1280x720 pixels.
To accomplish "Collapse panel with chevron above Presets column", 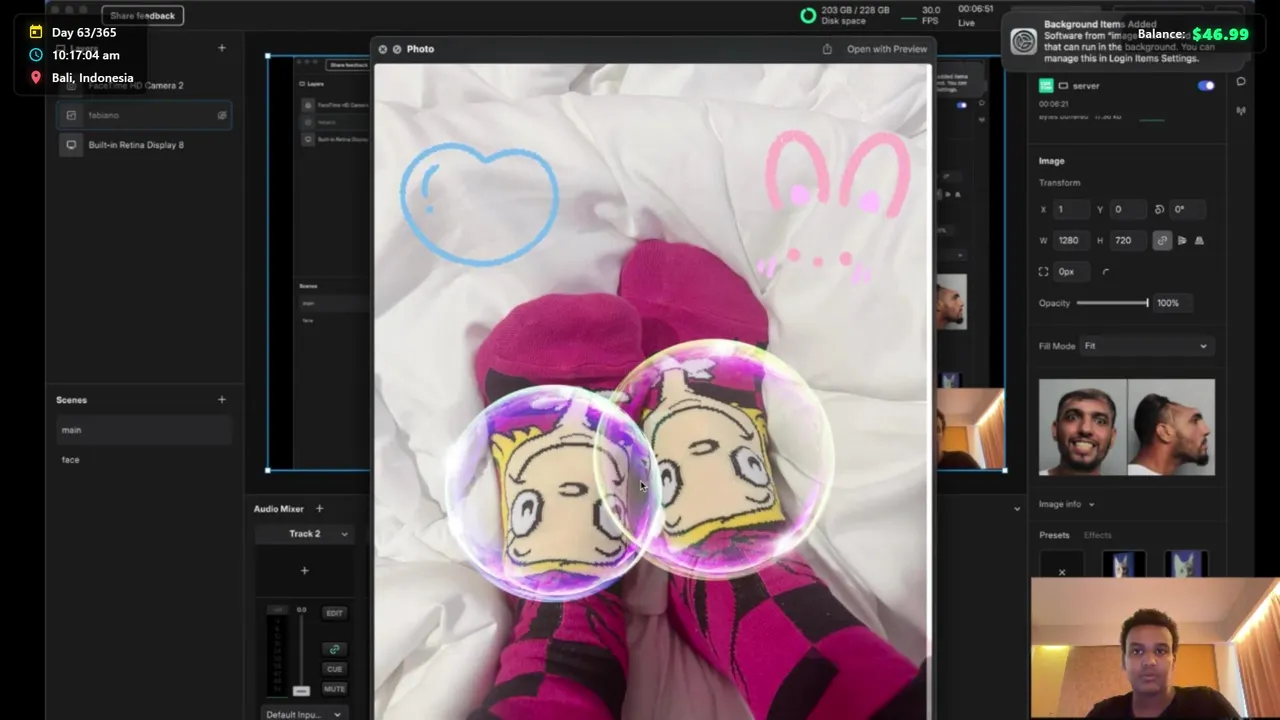I will pyautogui.click(x=1017, y=509).
